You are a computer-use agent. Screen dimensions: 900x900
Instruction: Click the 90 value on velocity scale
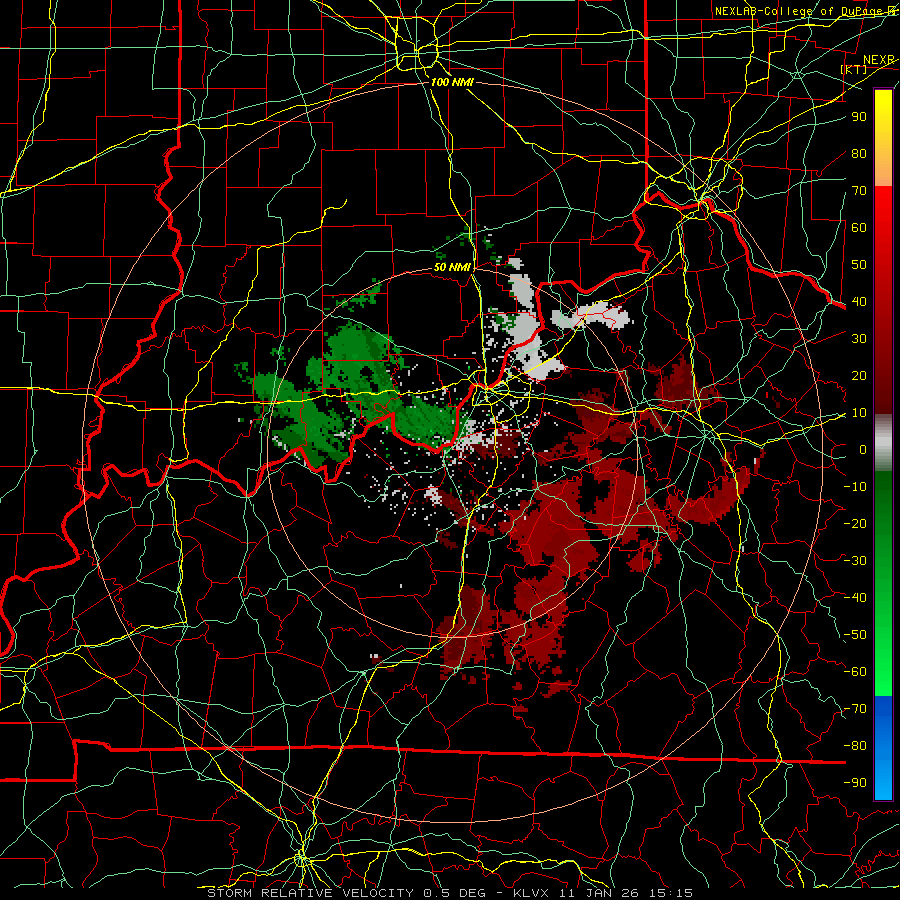(x=859, y=117)
